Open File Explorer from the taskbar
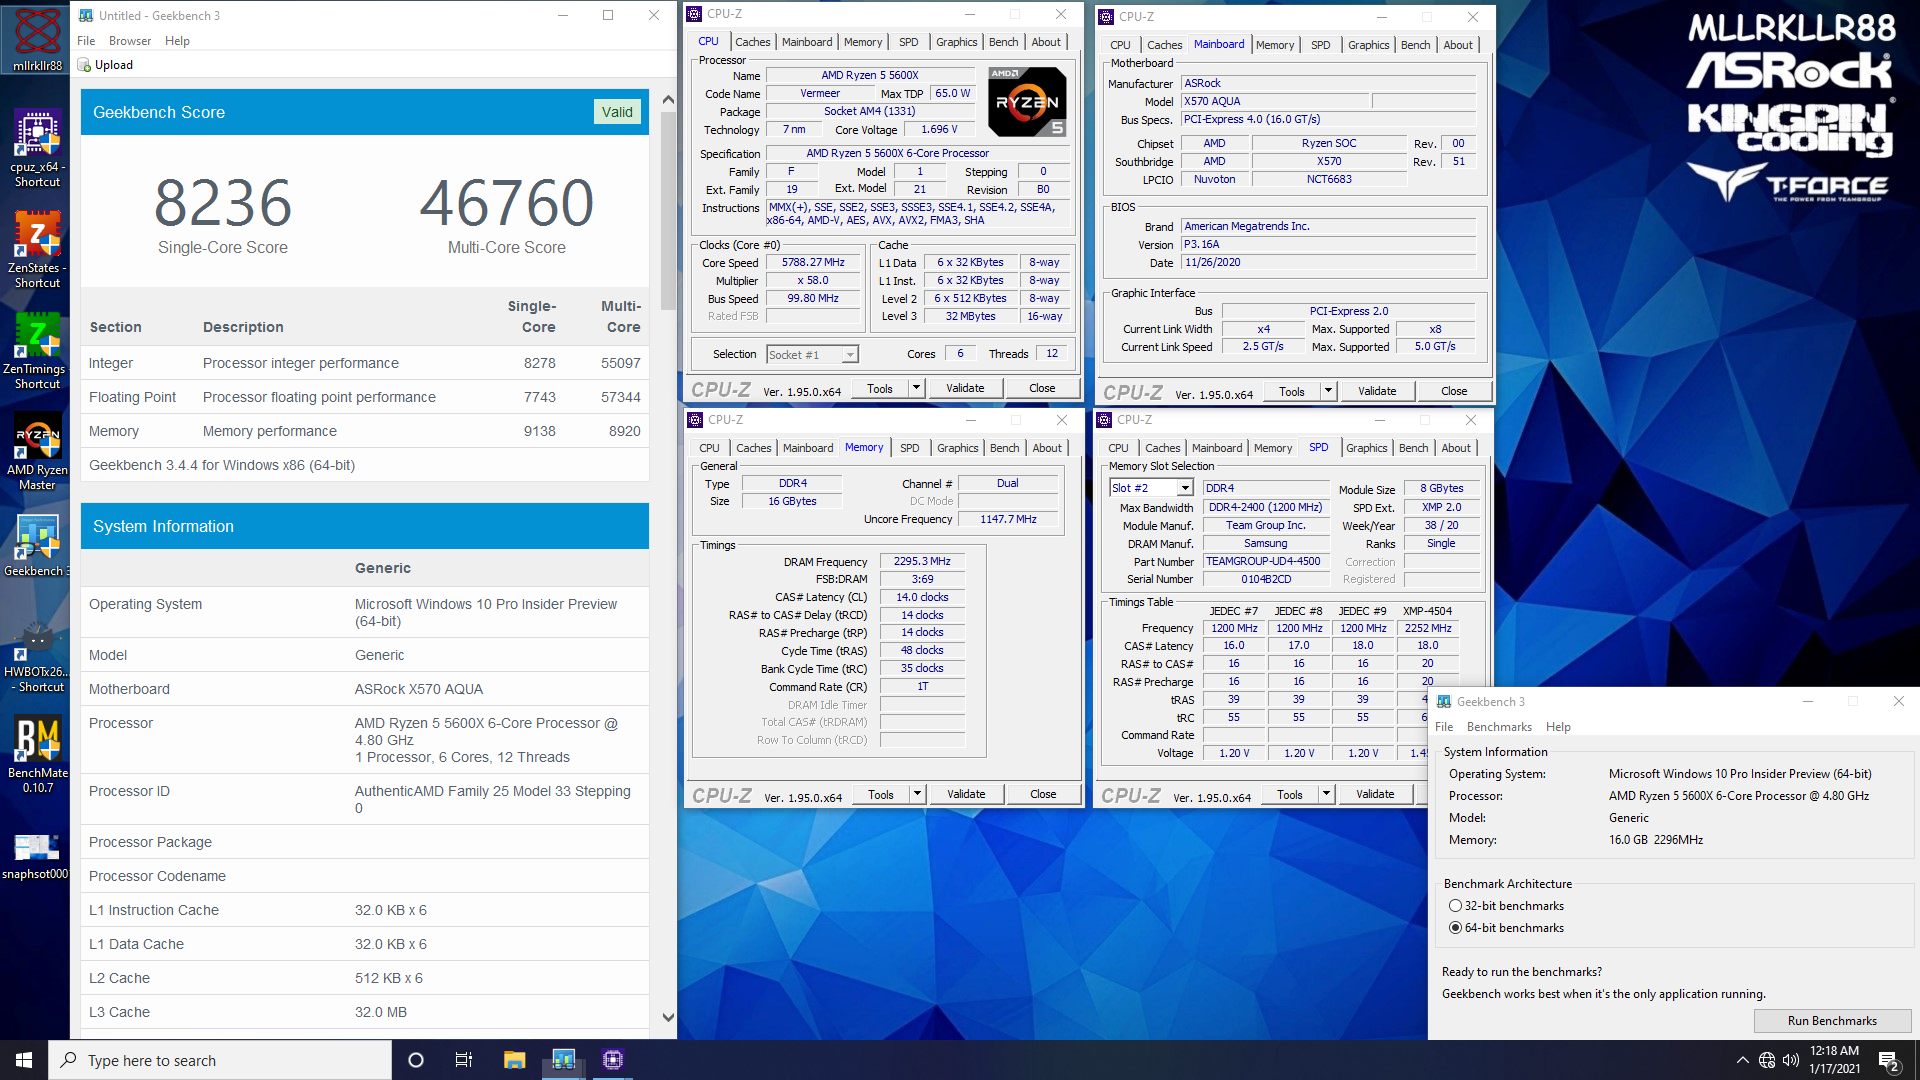The width and height of the screenshot is (1920, 1080). 514,1060
